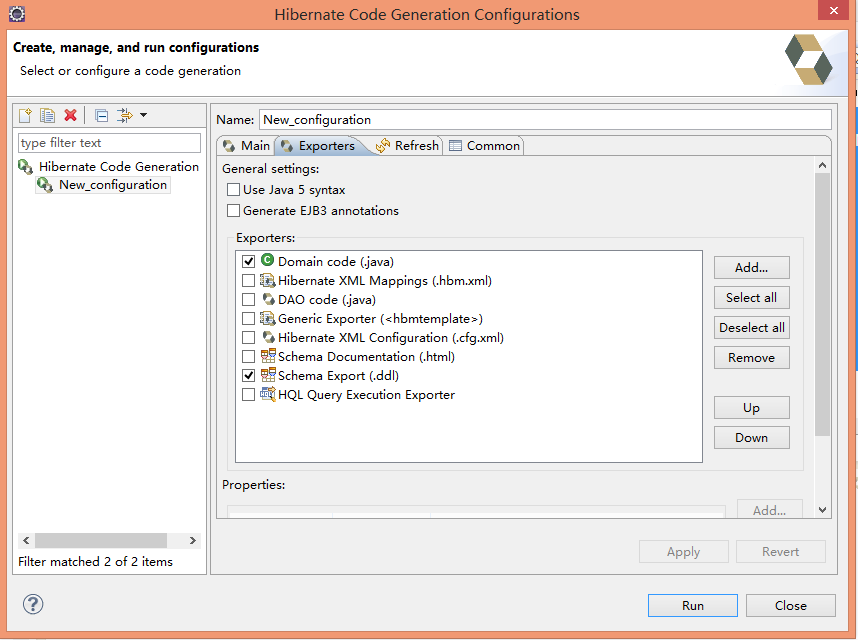The image size is (858, 640).
Task: Click the Apply button
Action: pyautogui.click(x=683, y=551)
